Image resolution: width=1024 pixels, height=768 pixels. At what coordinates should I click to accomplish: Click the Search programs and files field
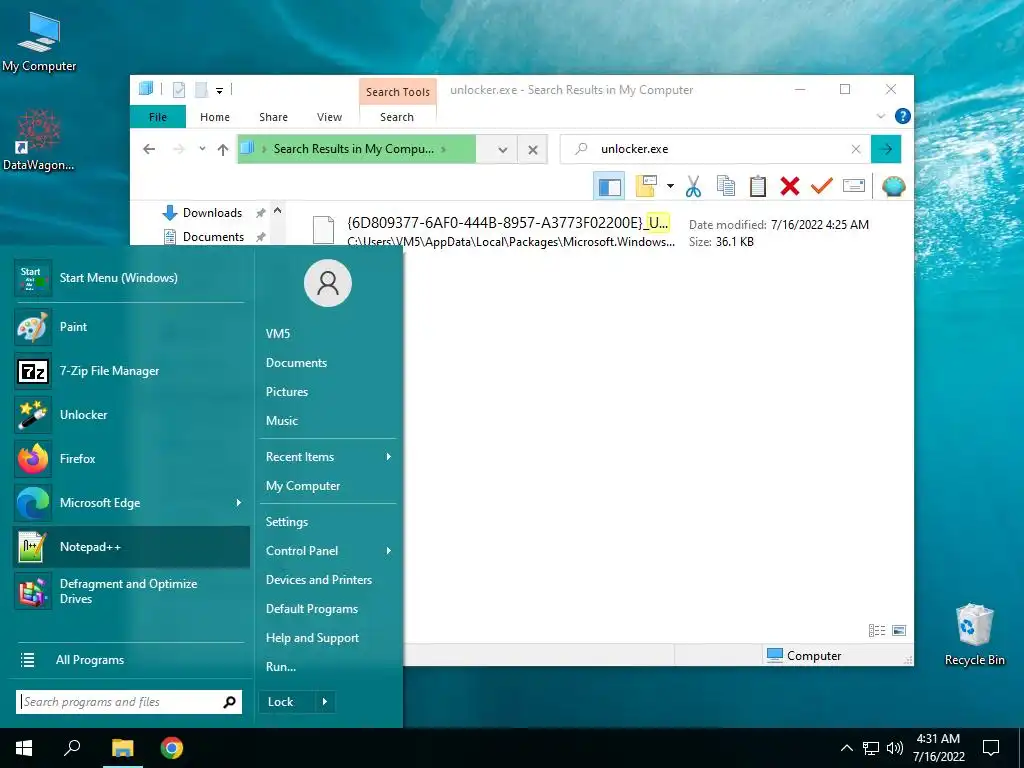129,702
